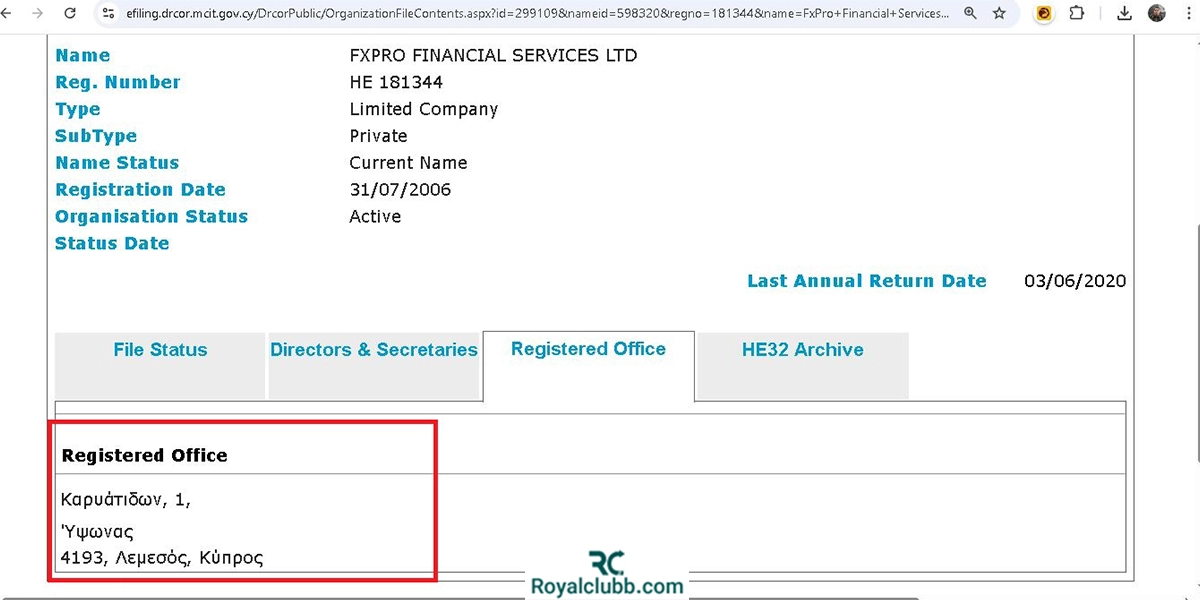Viewport: 1200px width, 600px height.
Task: Click the zoom magnifier icon in address bar
Action: [971, 14]
